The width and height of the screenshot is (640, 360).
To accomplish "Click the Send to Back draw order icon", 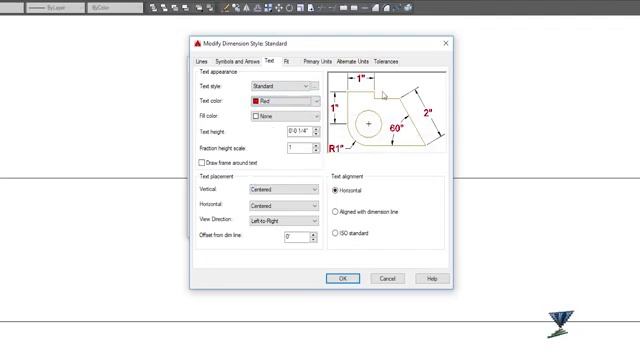I will [x=164, y=8].
